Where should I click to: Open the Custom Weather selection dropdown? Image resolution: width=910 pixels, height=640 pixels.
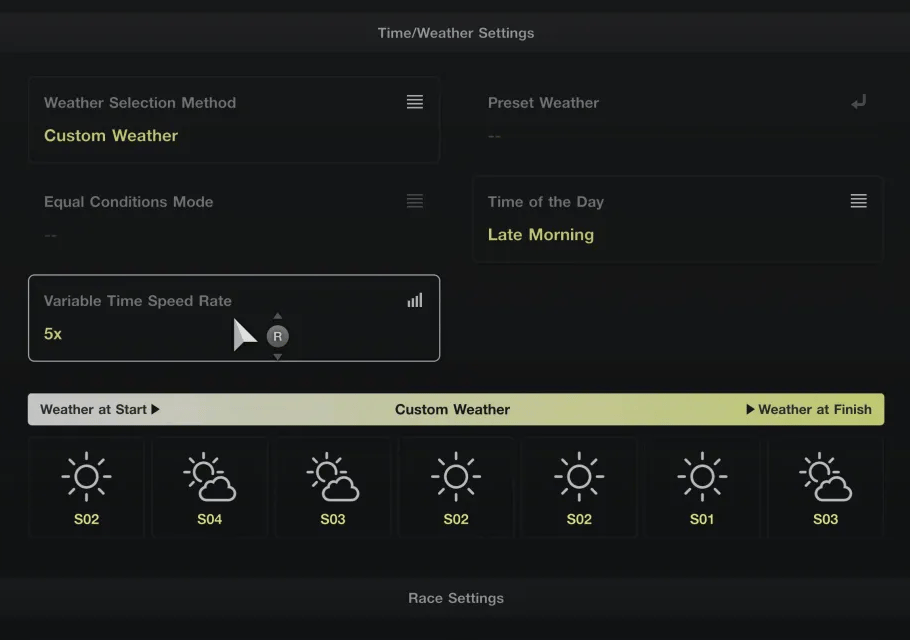click(234, 120)
